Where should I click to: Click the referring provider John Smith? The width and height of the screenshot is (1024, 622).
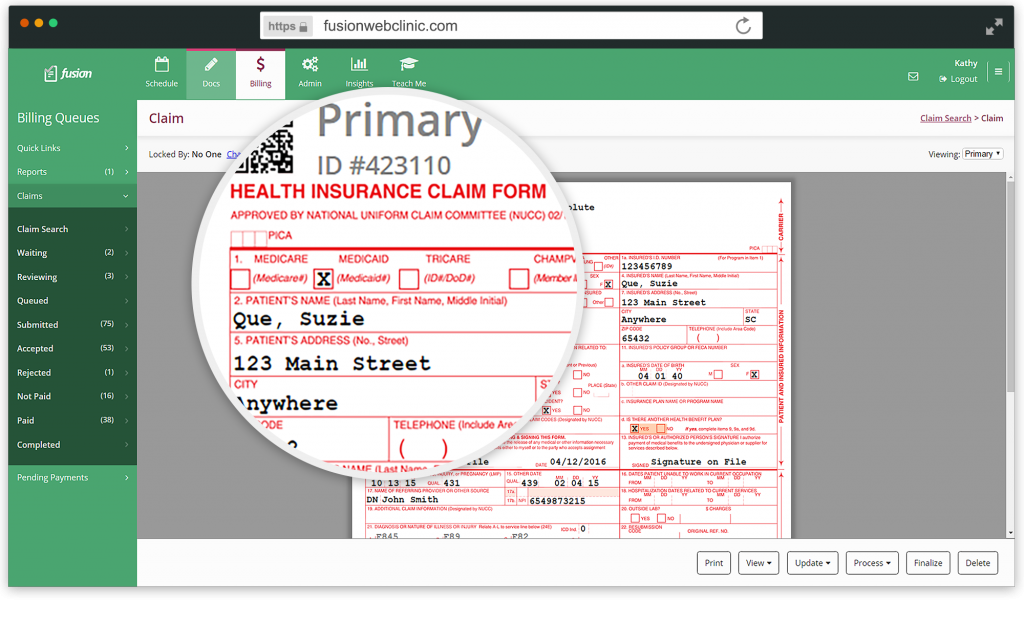410,500
